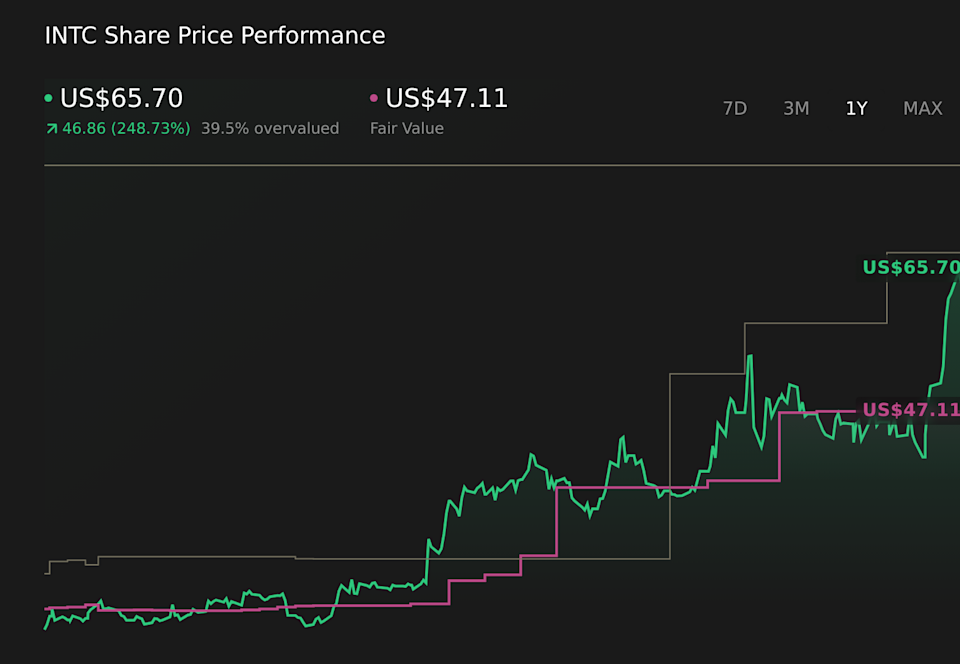Click the 248.73% gain percentage text
The width and height of the screenshot is (960, 664).
point(152,128)
